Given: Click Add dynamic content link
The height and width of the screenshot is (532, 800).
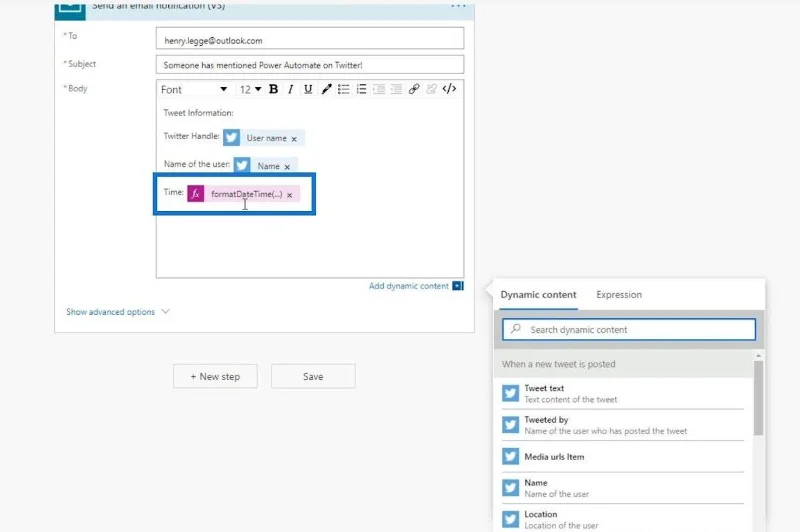Looking at the screenshot, I should click(x=409, y=286).
